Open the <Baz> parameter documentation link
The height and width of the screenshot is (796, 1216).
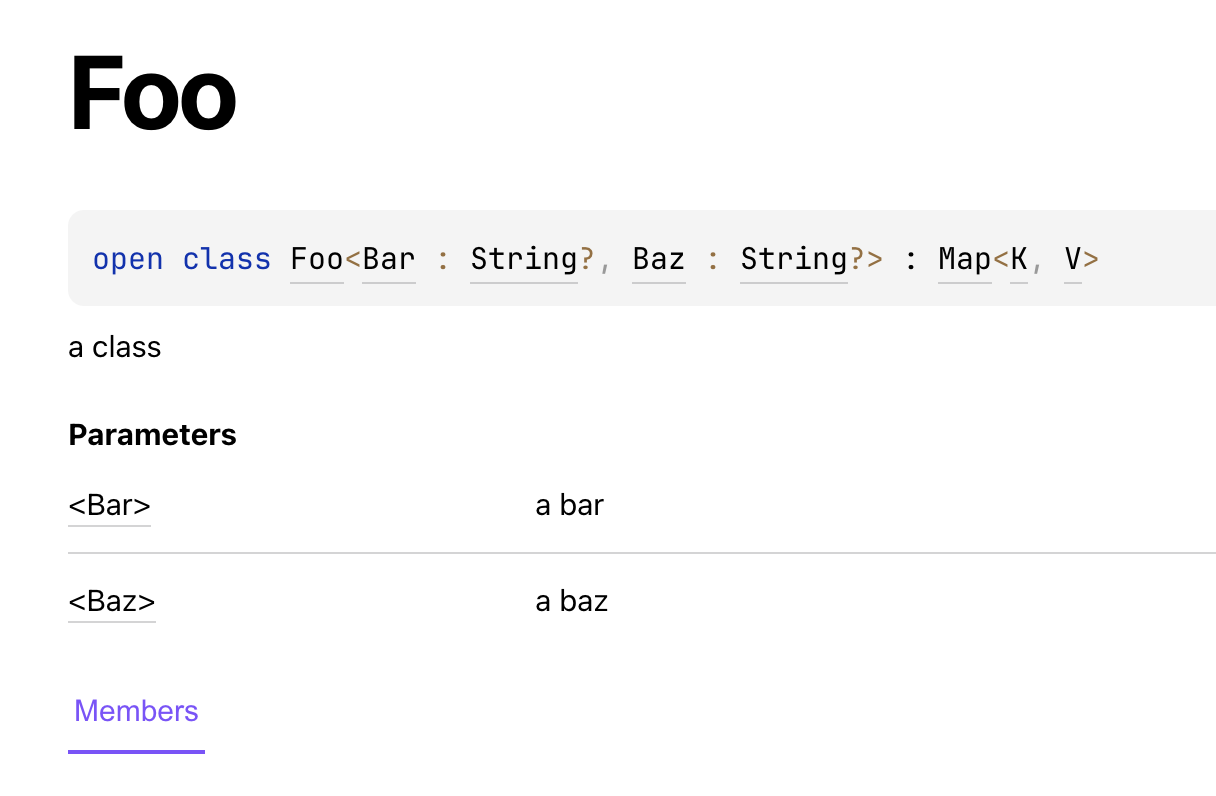(111, 601)
